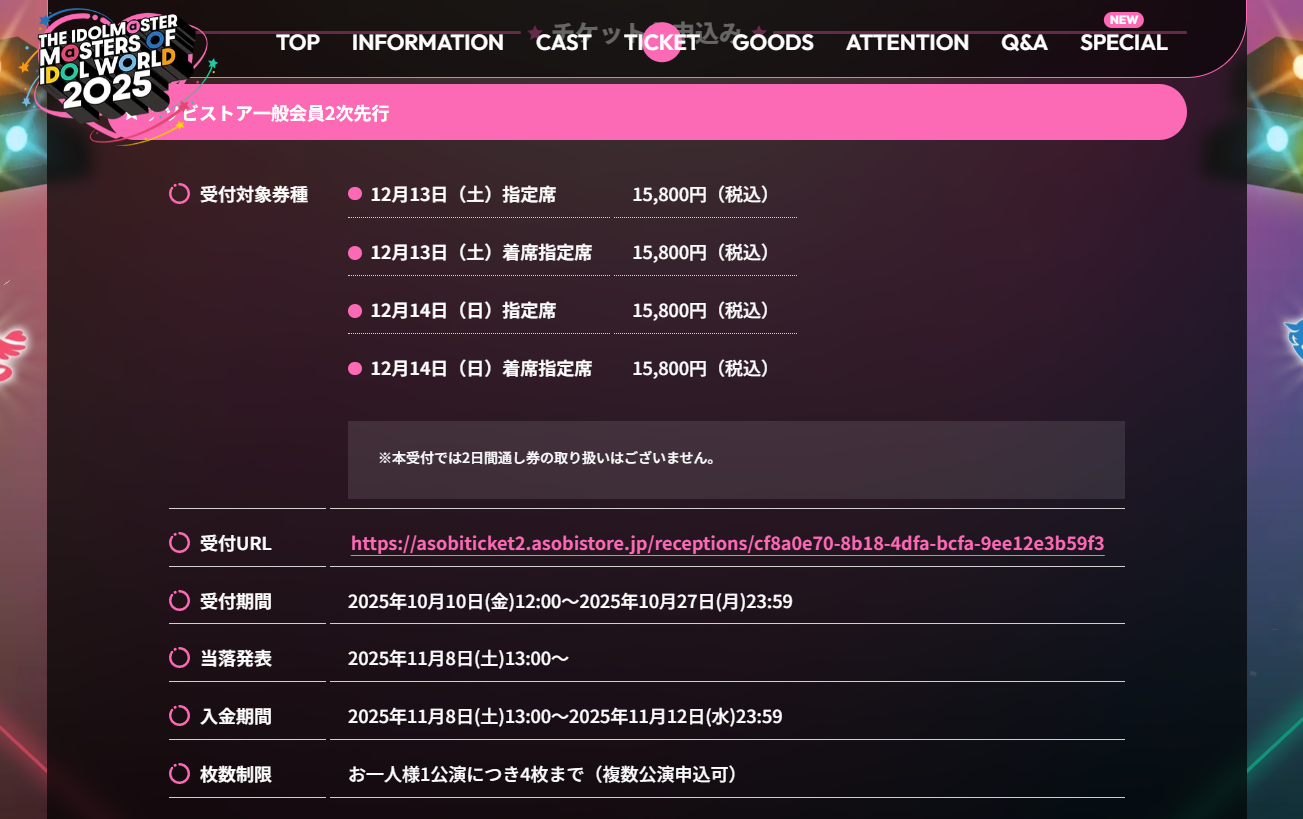This screenshot has height=819, width=1303.
Task: Click the 受付対象券種 label
Action: (254, 194)
